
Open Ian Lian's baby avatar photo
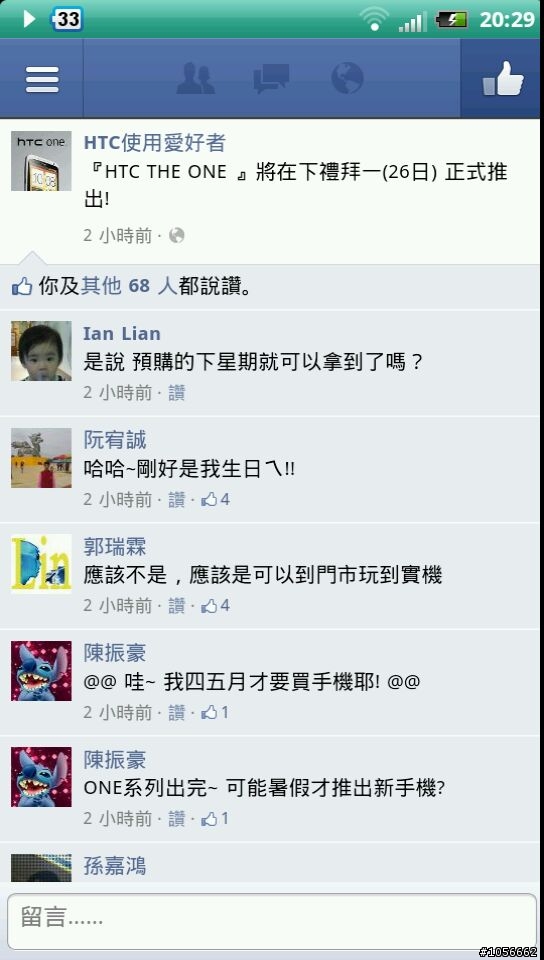[41, 351]
